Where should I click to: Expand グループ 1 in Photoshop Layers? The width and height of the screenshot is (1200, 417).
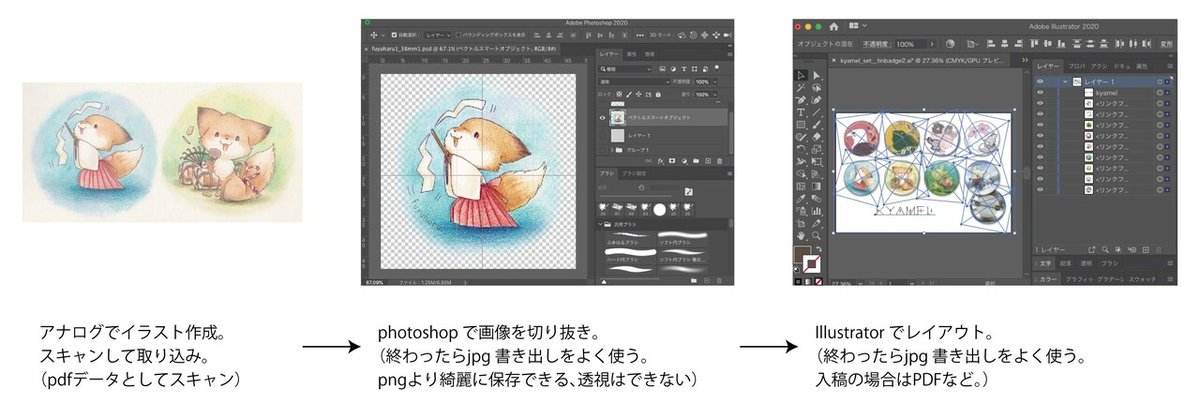(610, 150)
